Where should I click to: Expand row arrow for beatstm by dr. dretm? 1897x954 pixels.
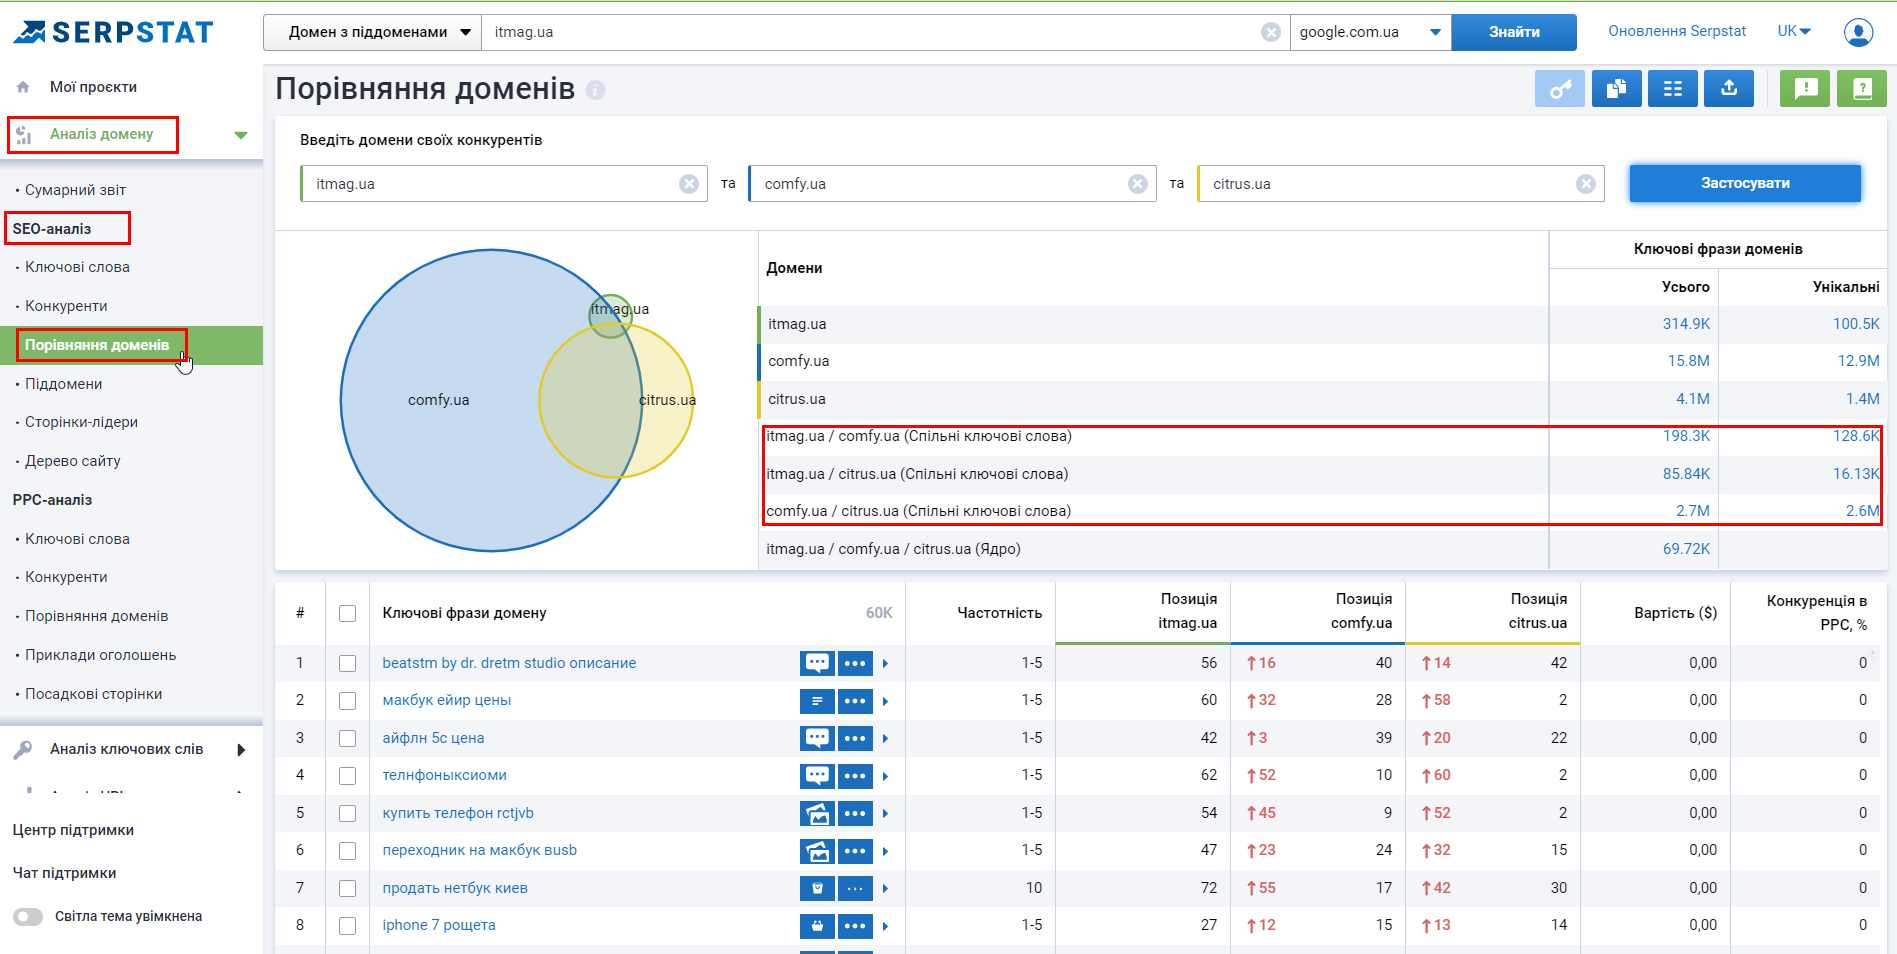point(886,663)
